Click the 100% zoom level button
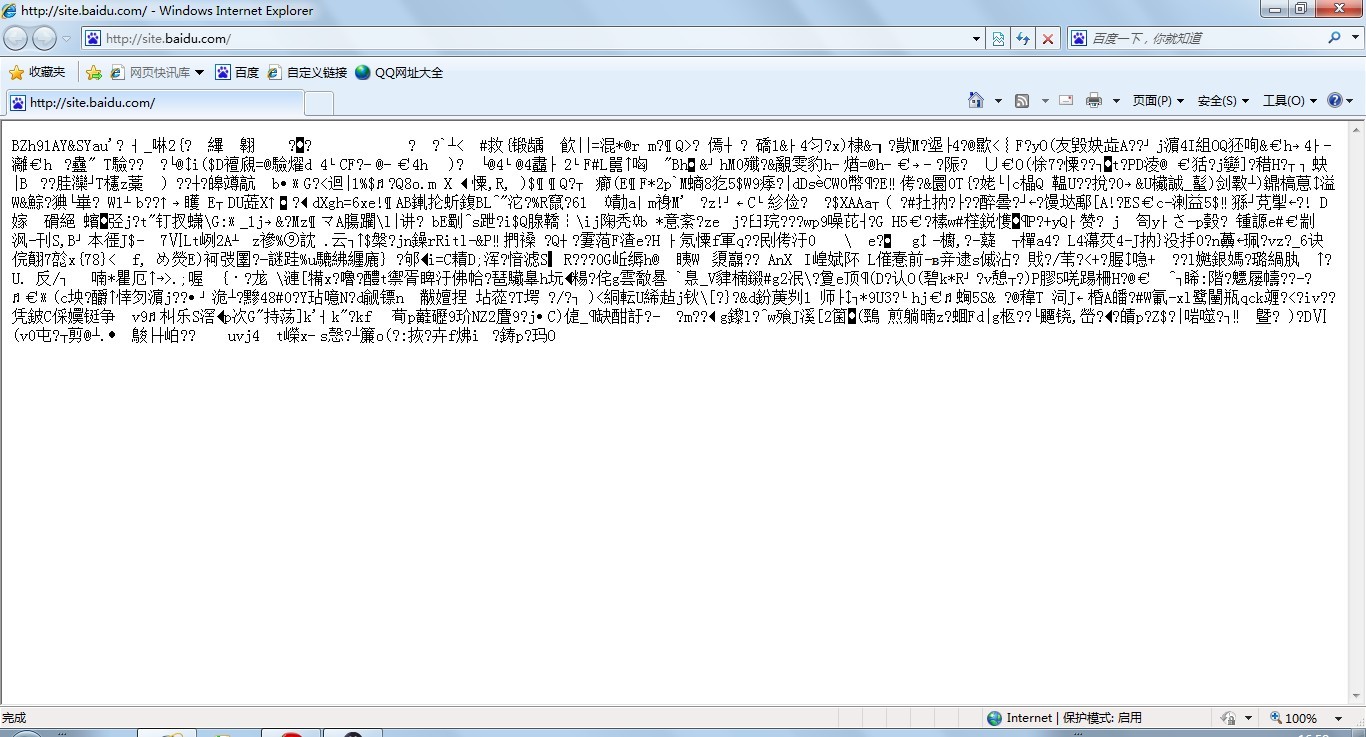 1292,718
